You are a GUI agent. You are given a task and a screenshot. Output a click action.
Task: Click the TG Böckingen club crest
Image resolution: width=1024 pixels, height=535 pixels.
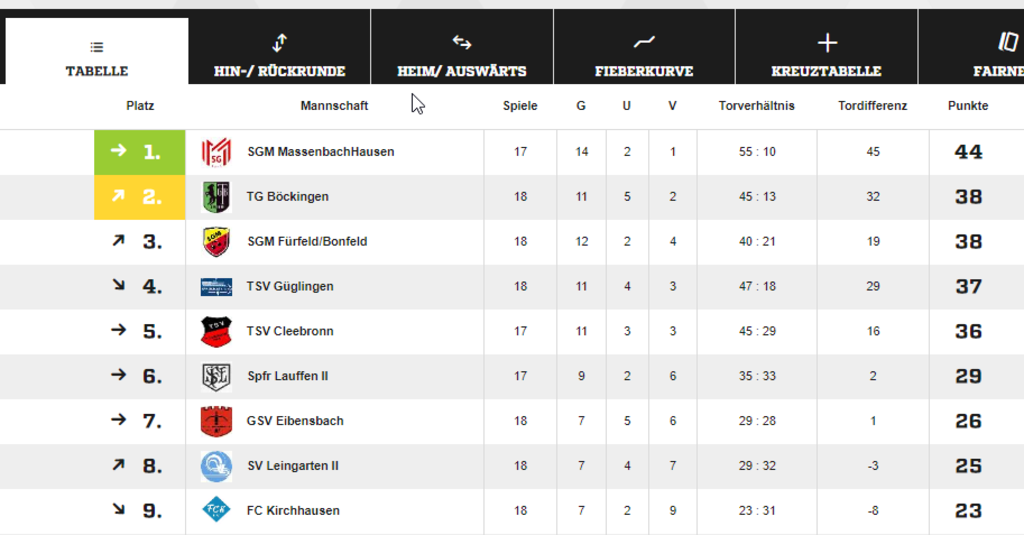[x=216, y=197]
